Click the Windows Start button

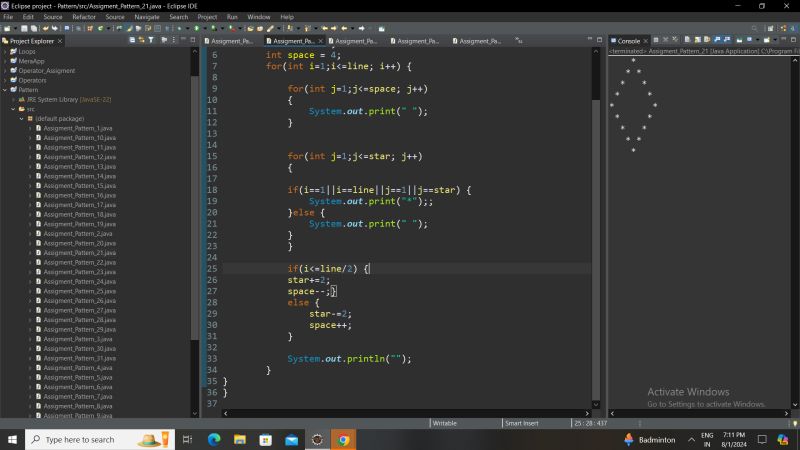[12, 439]
